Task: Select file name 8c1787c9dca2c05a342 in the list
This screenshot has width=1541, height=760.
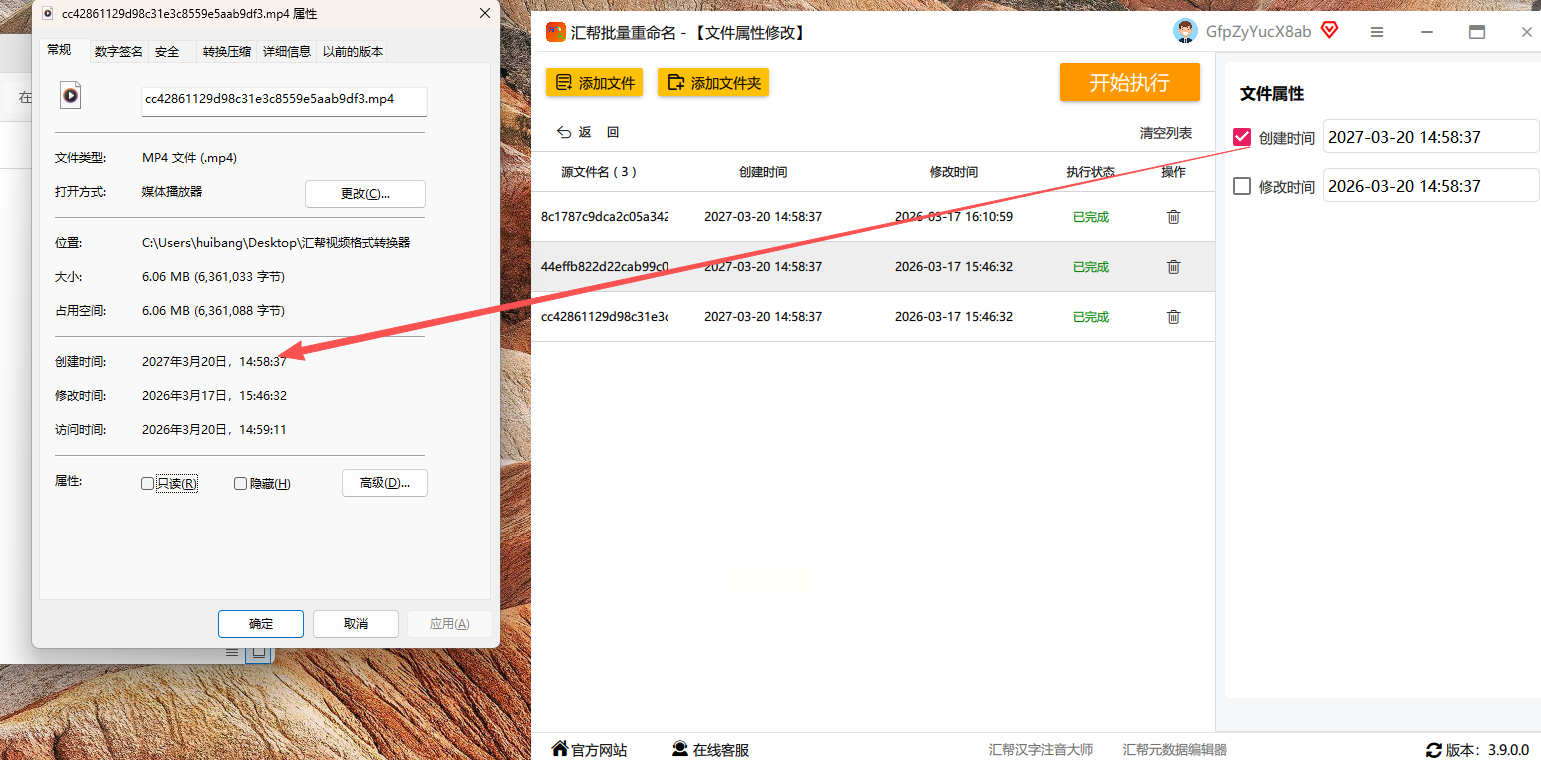Action: tap(604, 217)
